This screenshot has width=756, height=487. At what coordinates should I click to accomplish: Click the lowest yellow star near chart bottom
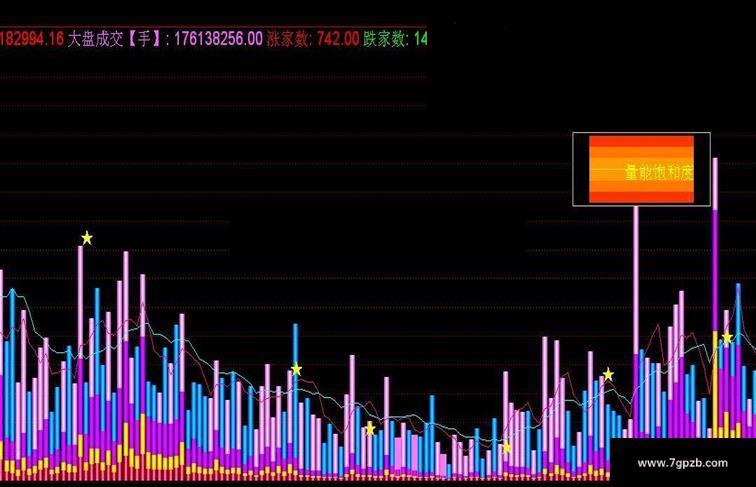pos(506,448)
